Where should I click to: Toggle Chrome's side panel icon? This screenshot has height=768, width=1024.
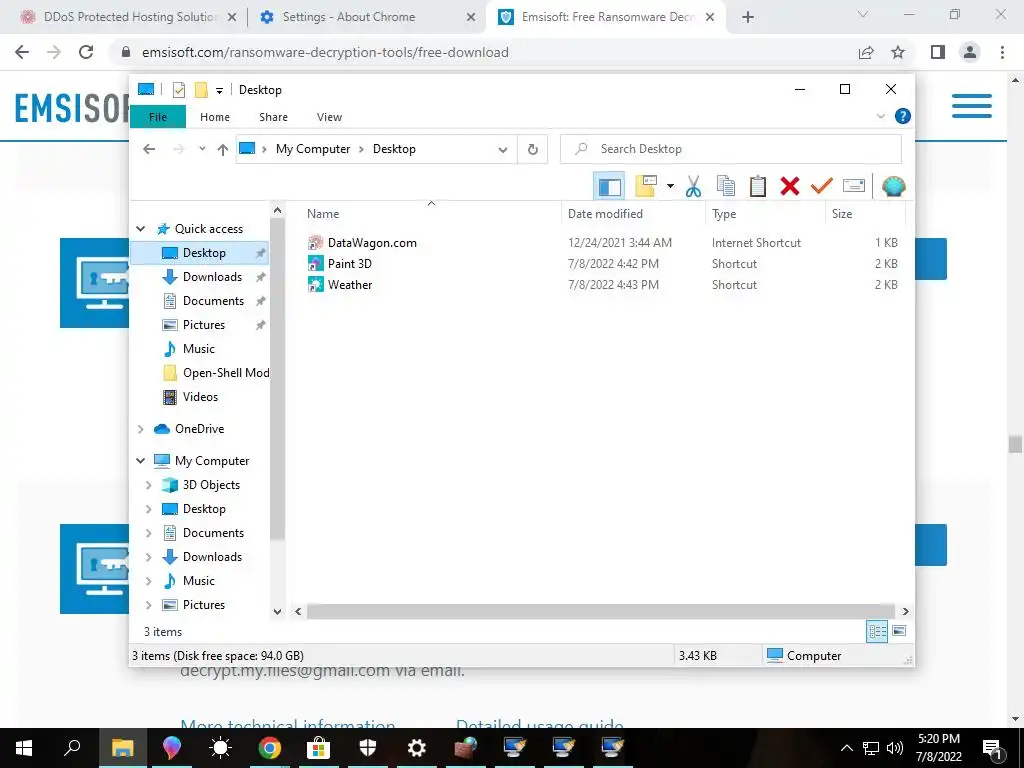click(x=938, y=52)
